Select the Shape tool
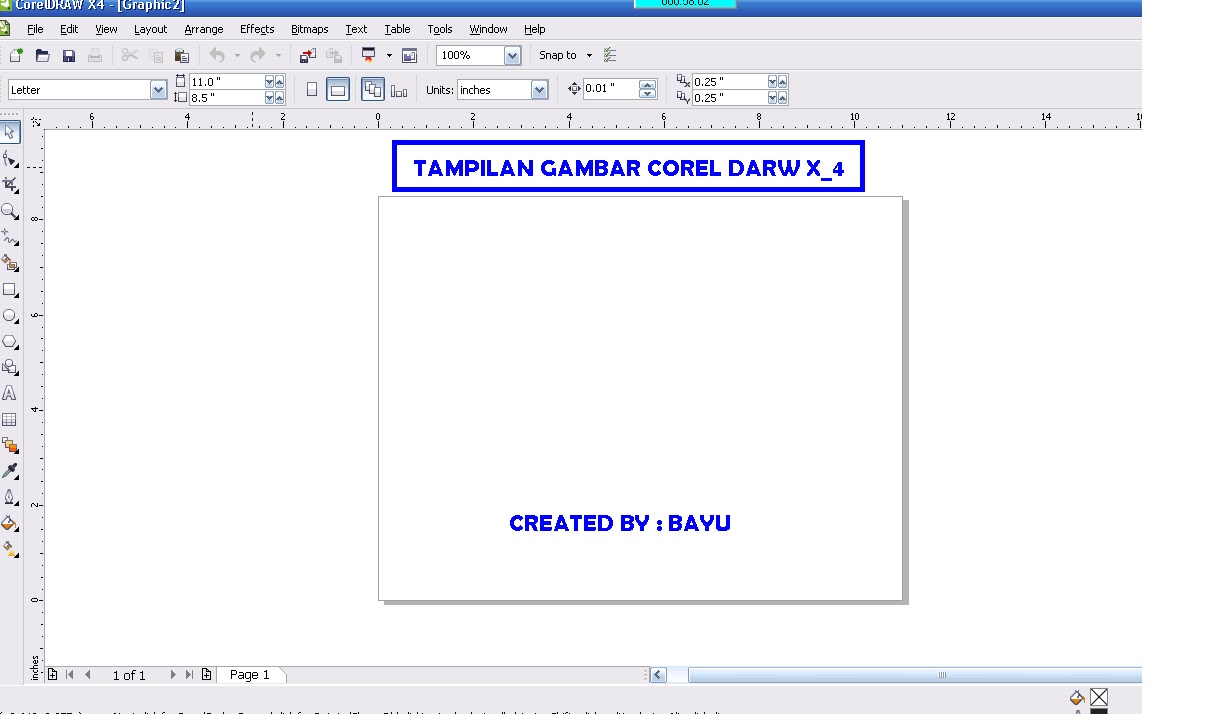This screenshot has height=714, width=1207. click(10, 158)
